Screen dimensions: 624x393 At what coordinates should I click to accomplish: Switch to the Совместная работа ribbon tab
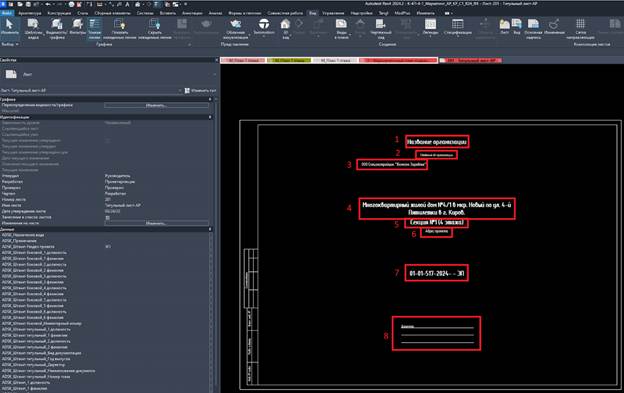coord(285,13)
